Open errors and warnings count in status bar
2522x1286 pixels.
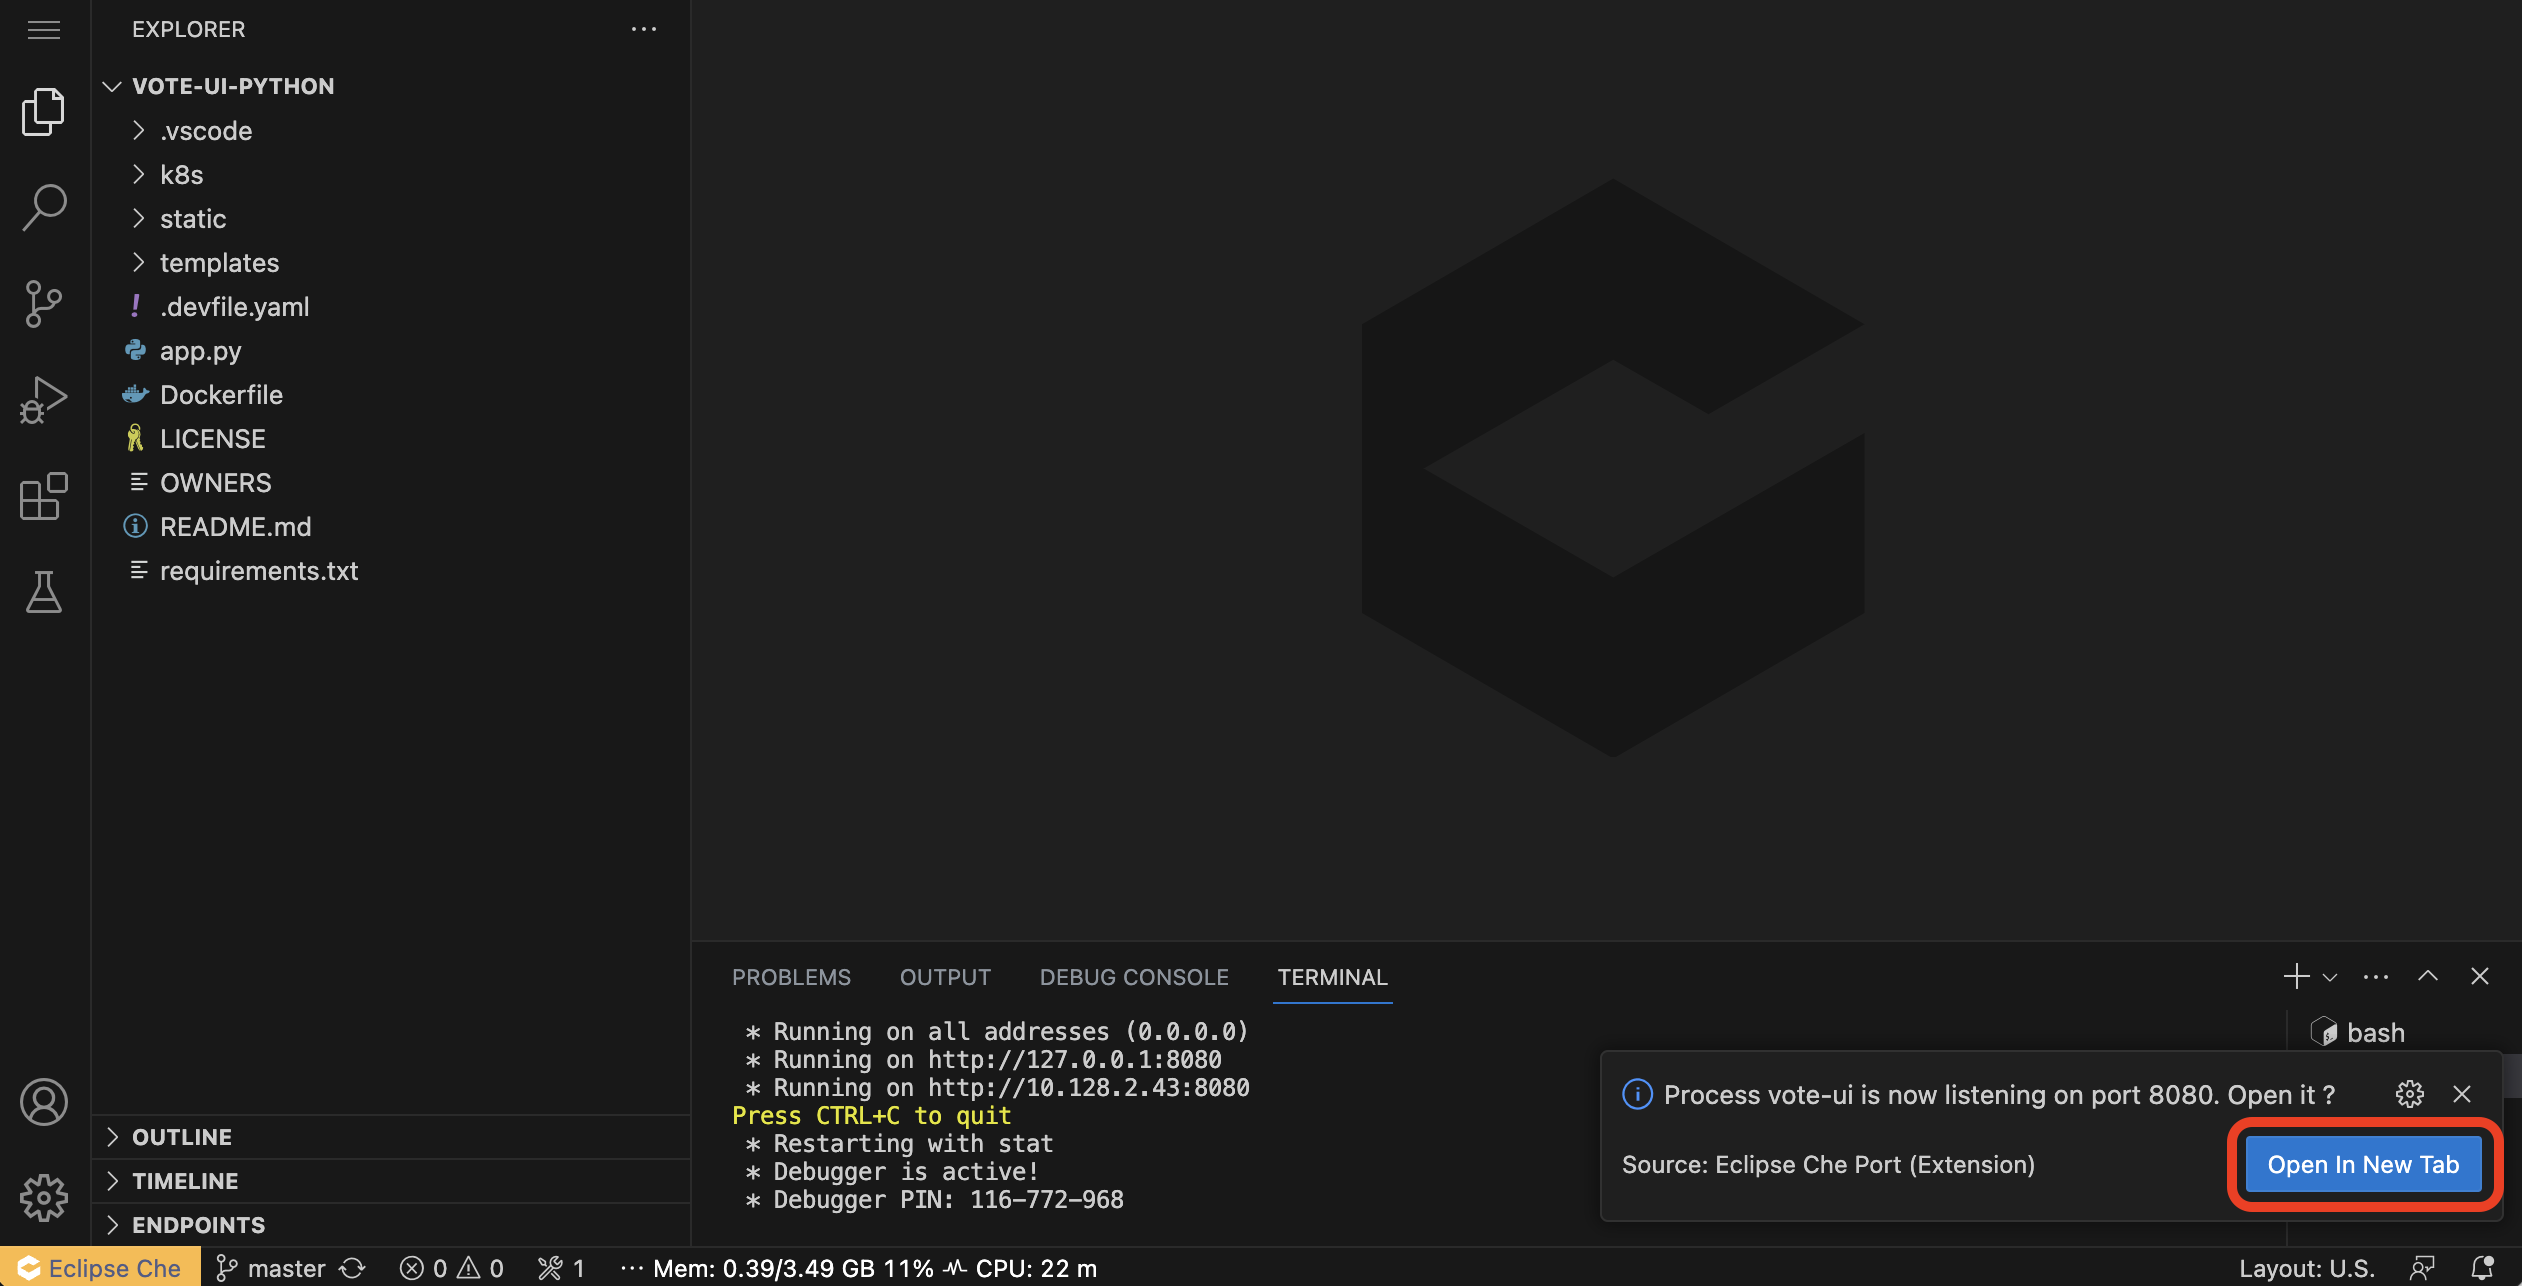click(x=452, y=1268)
